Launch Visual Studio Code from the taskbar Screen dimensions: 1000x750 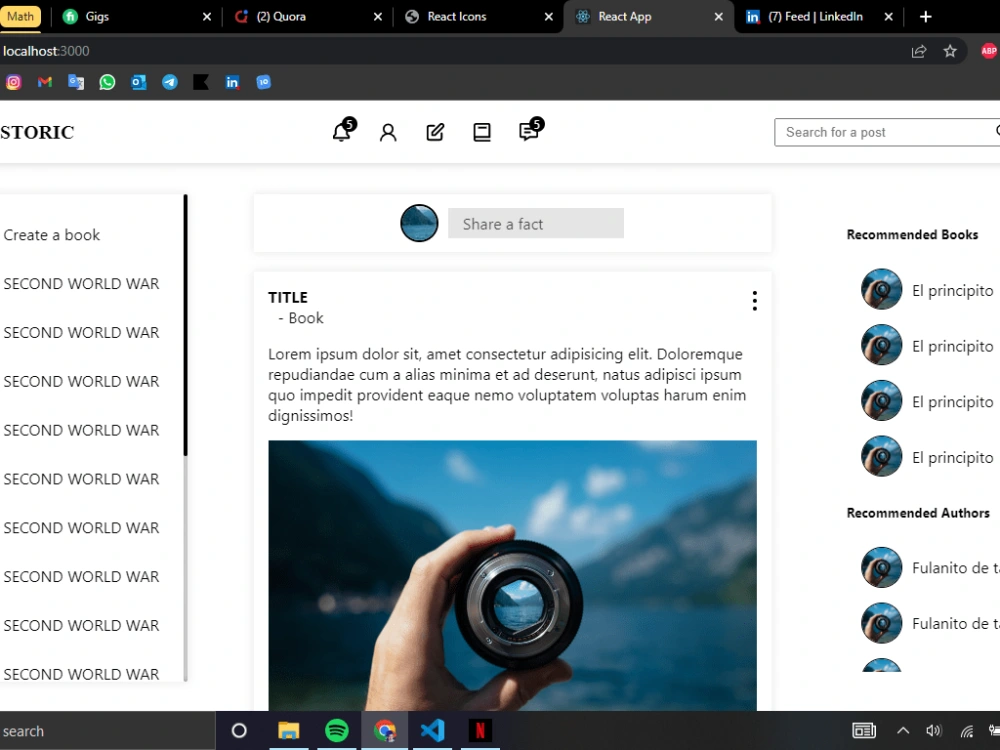click(432, 730)
